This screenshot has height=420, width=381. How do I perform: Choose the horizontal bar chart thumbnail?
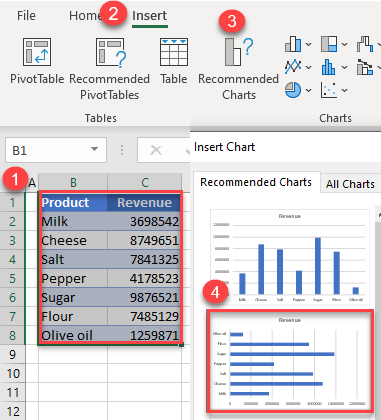[290, 362]
